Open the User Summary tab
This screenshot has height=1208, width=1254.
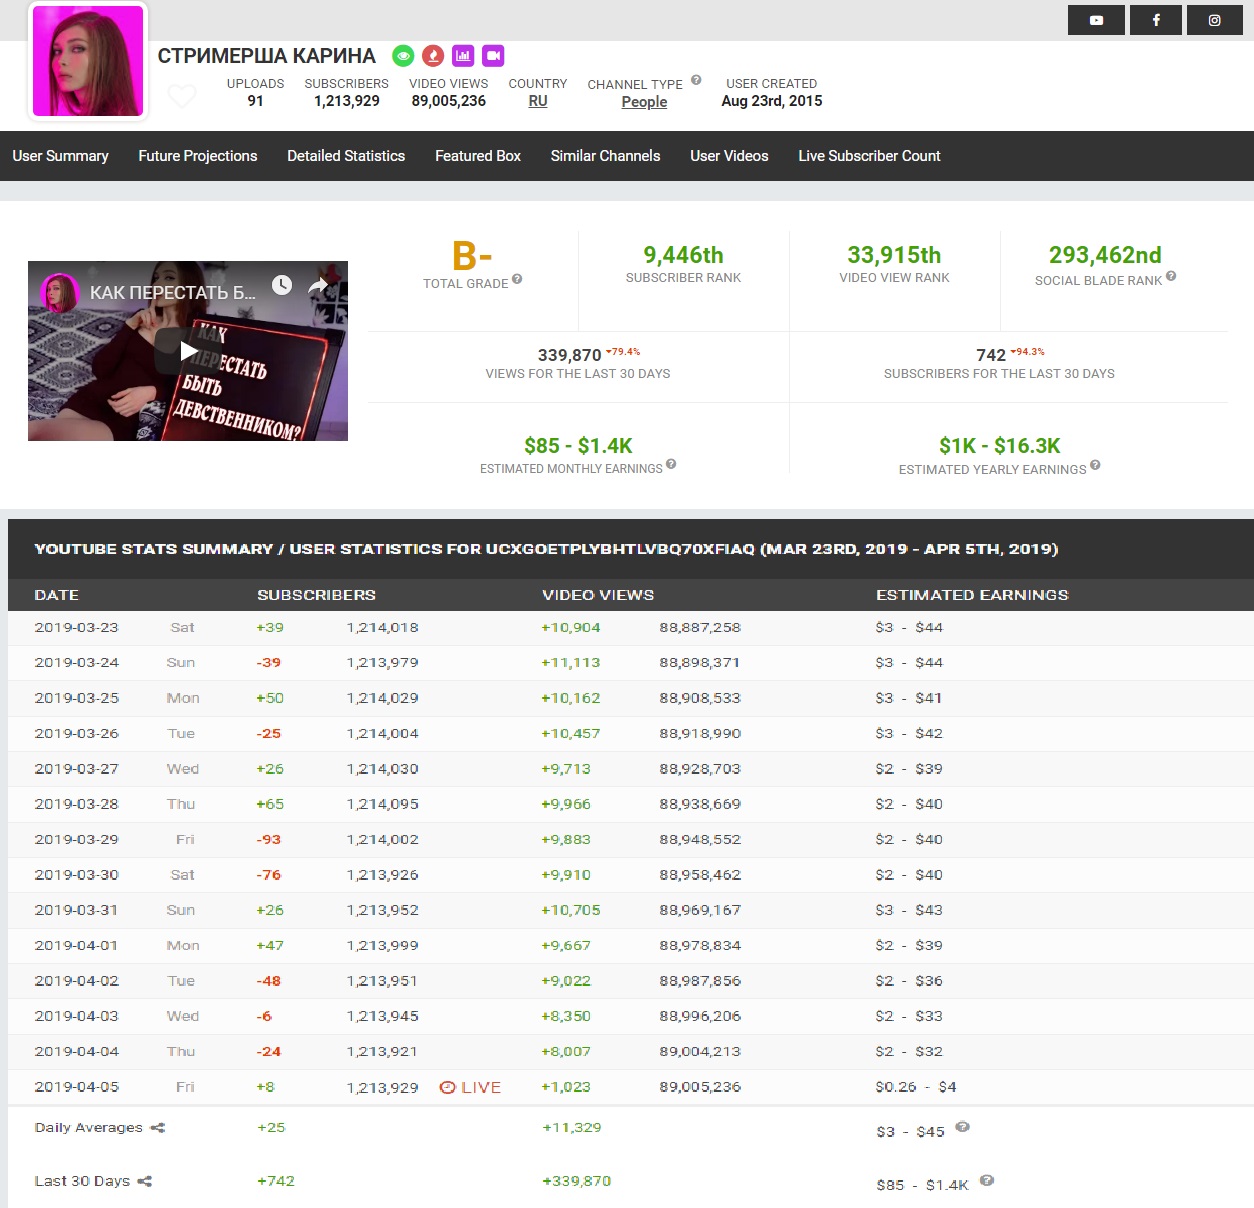(61, 156)
